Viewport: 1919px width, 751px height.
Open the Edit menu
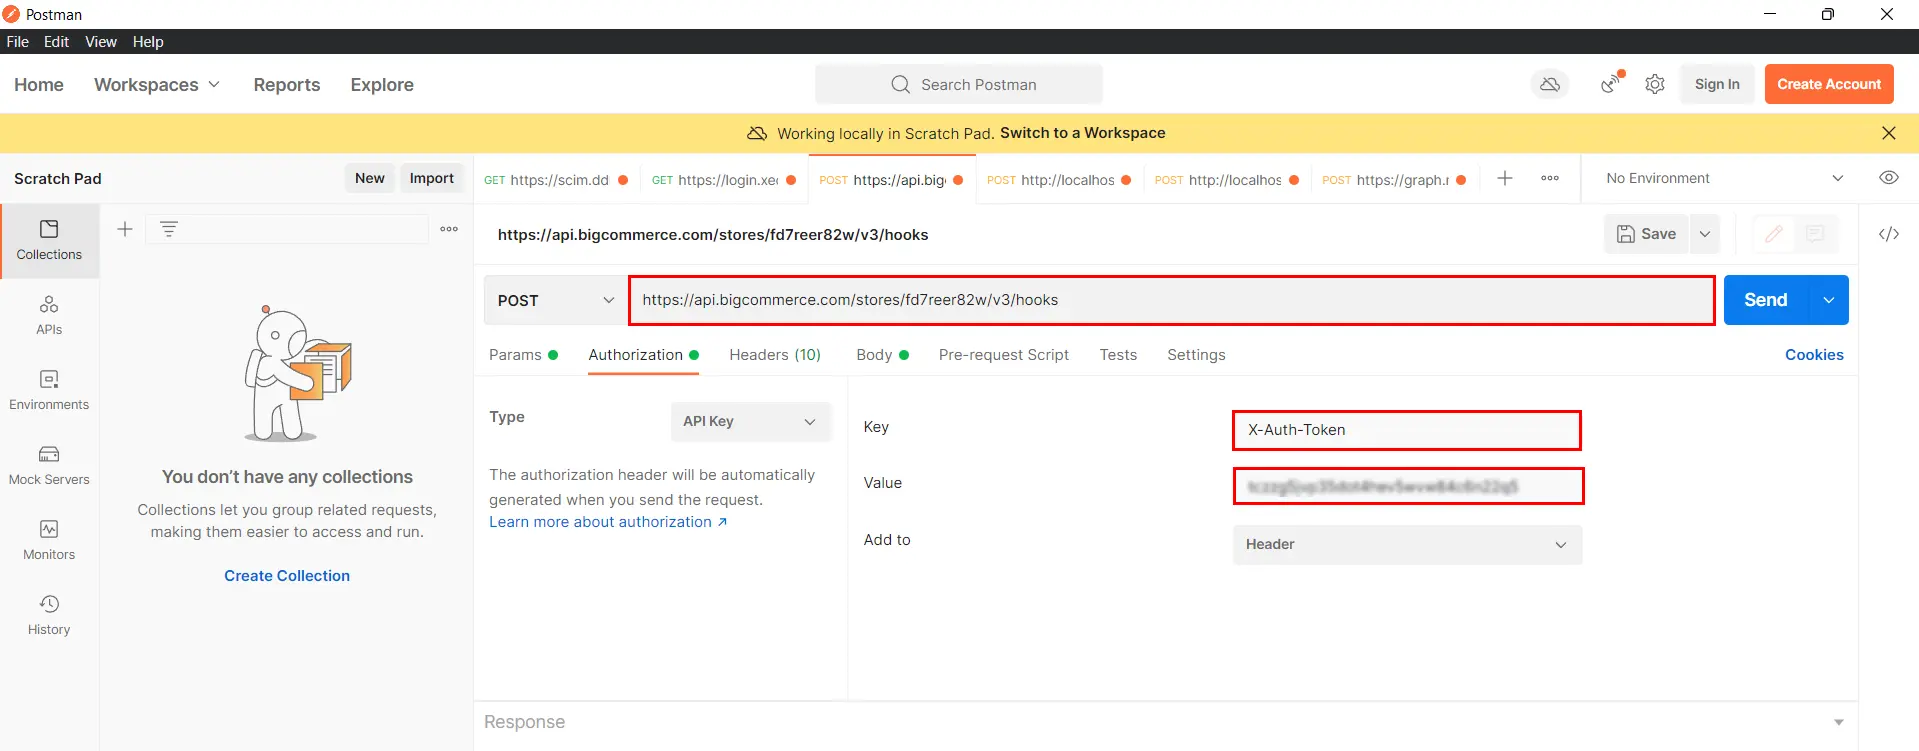coord(56,42)
